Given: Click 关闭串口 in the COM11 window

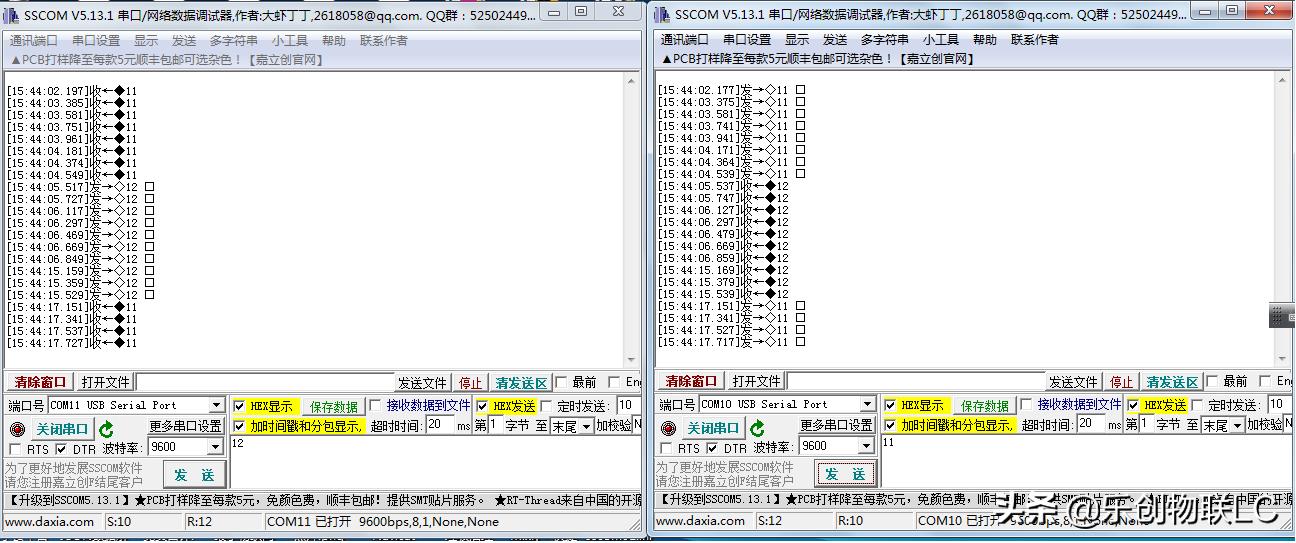Looking at the screenshot, I should (x=62, y=430).
